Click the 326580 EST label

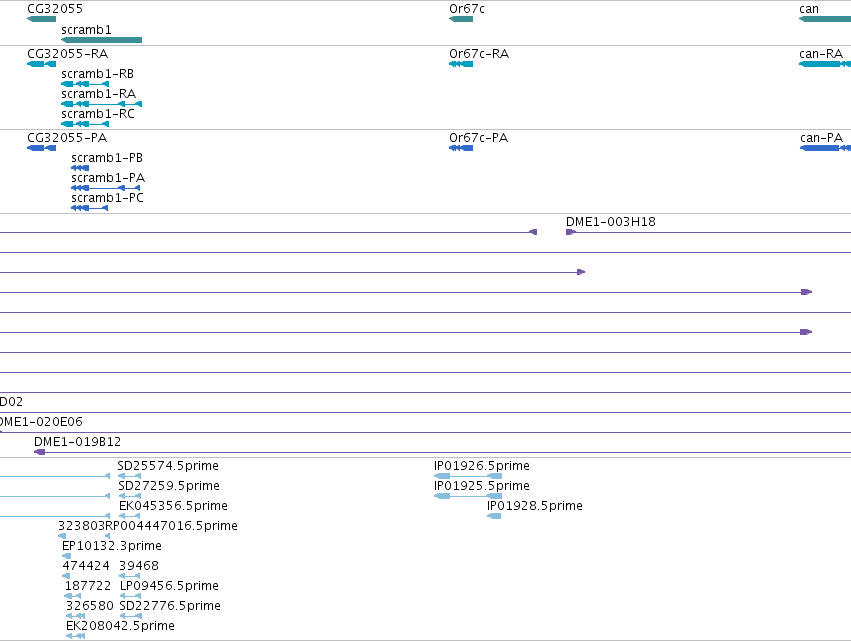pyautogui.click(x=90, y=606)
